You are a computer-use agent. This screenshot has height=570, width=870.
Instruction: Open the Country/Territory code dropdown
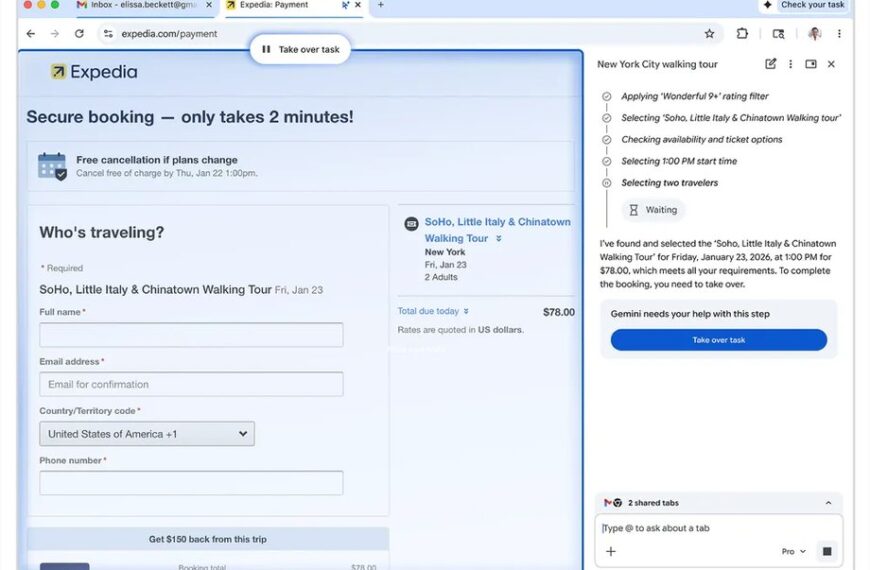[147, 433]
